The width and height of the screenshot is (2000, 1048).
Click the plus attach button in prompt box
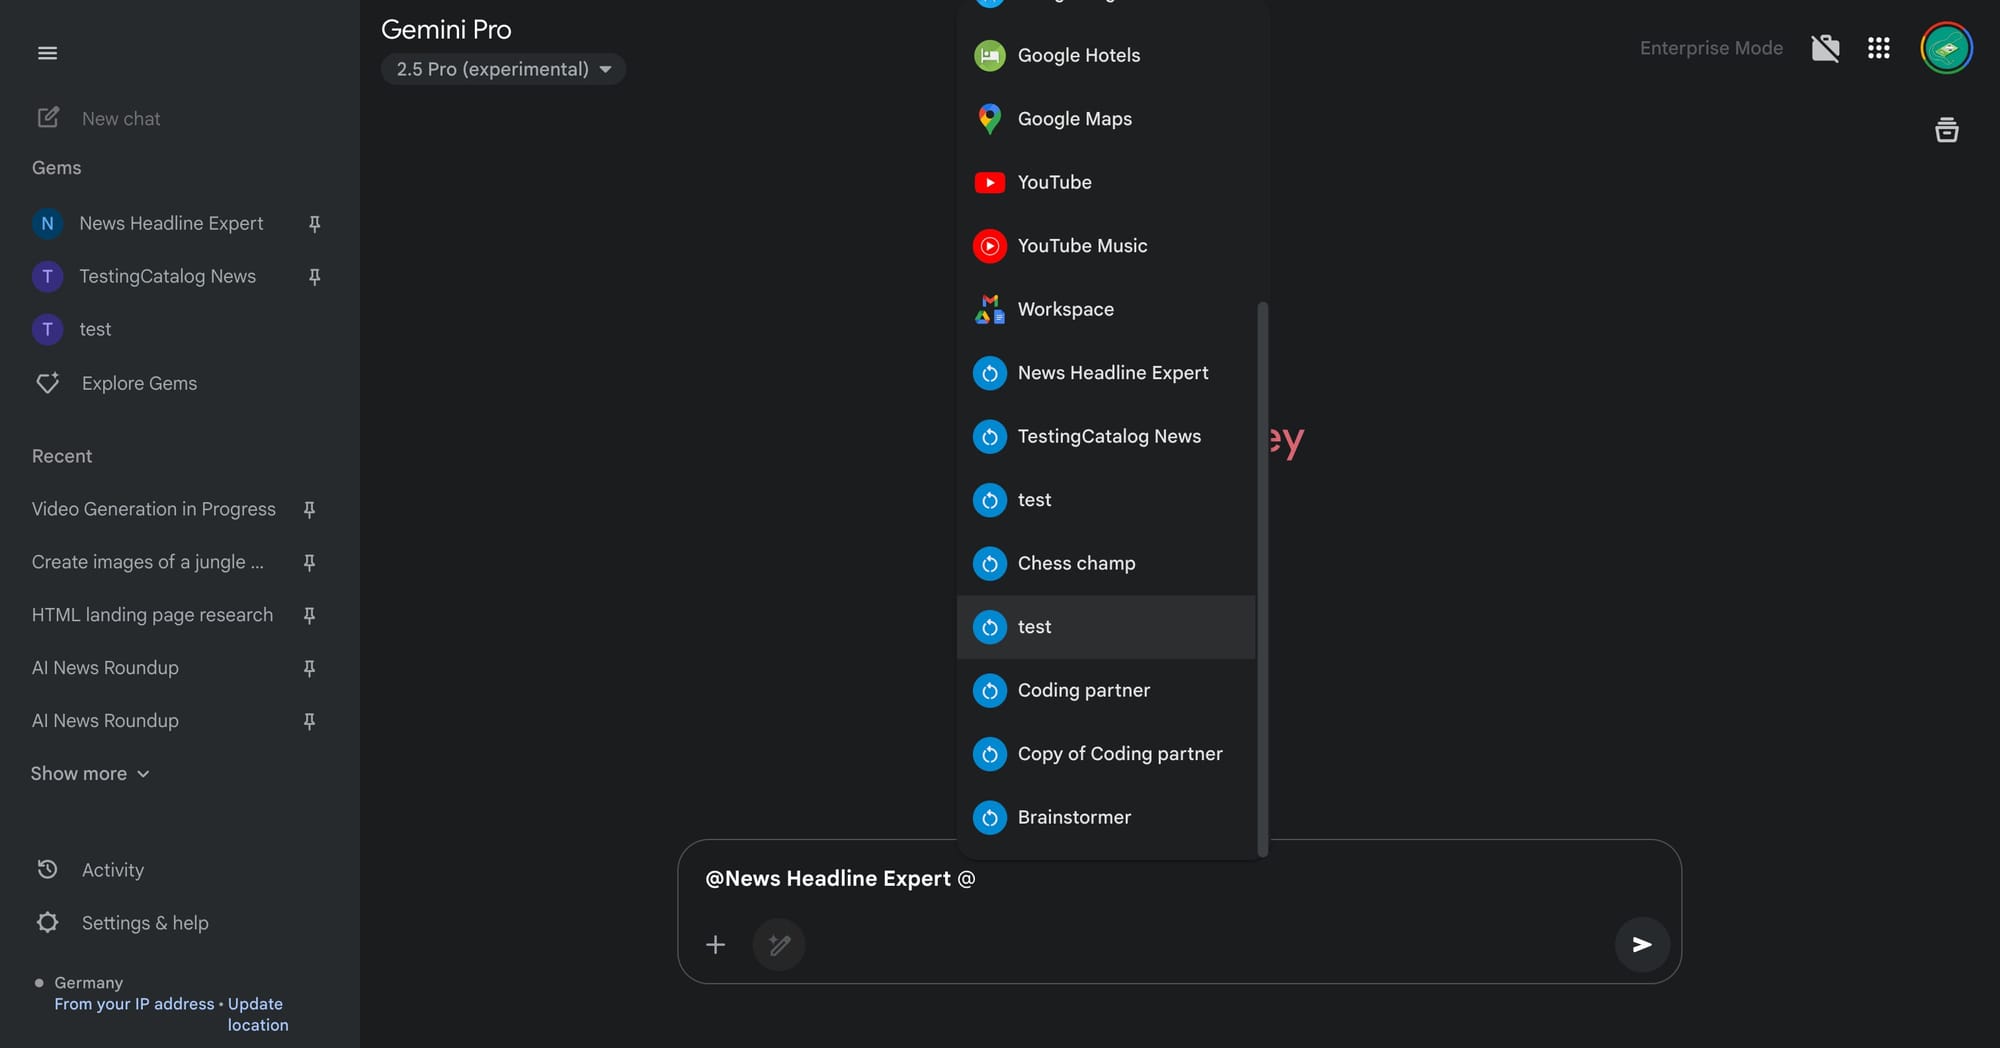point(715,944)
